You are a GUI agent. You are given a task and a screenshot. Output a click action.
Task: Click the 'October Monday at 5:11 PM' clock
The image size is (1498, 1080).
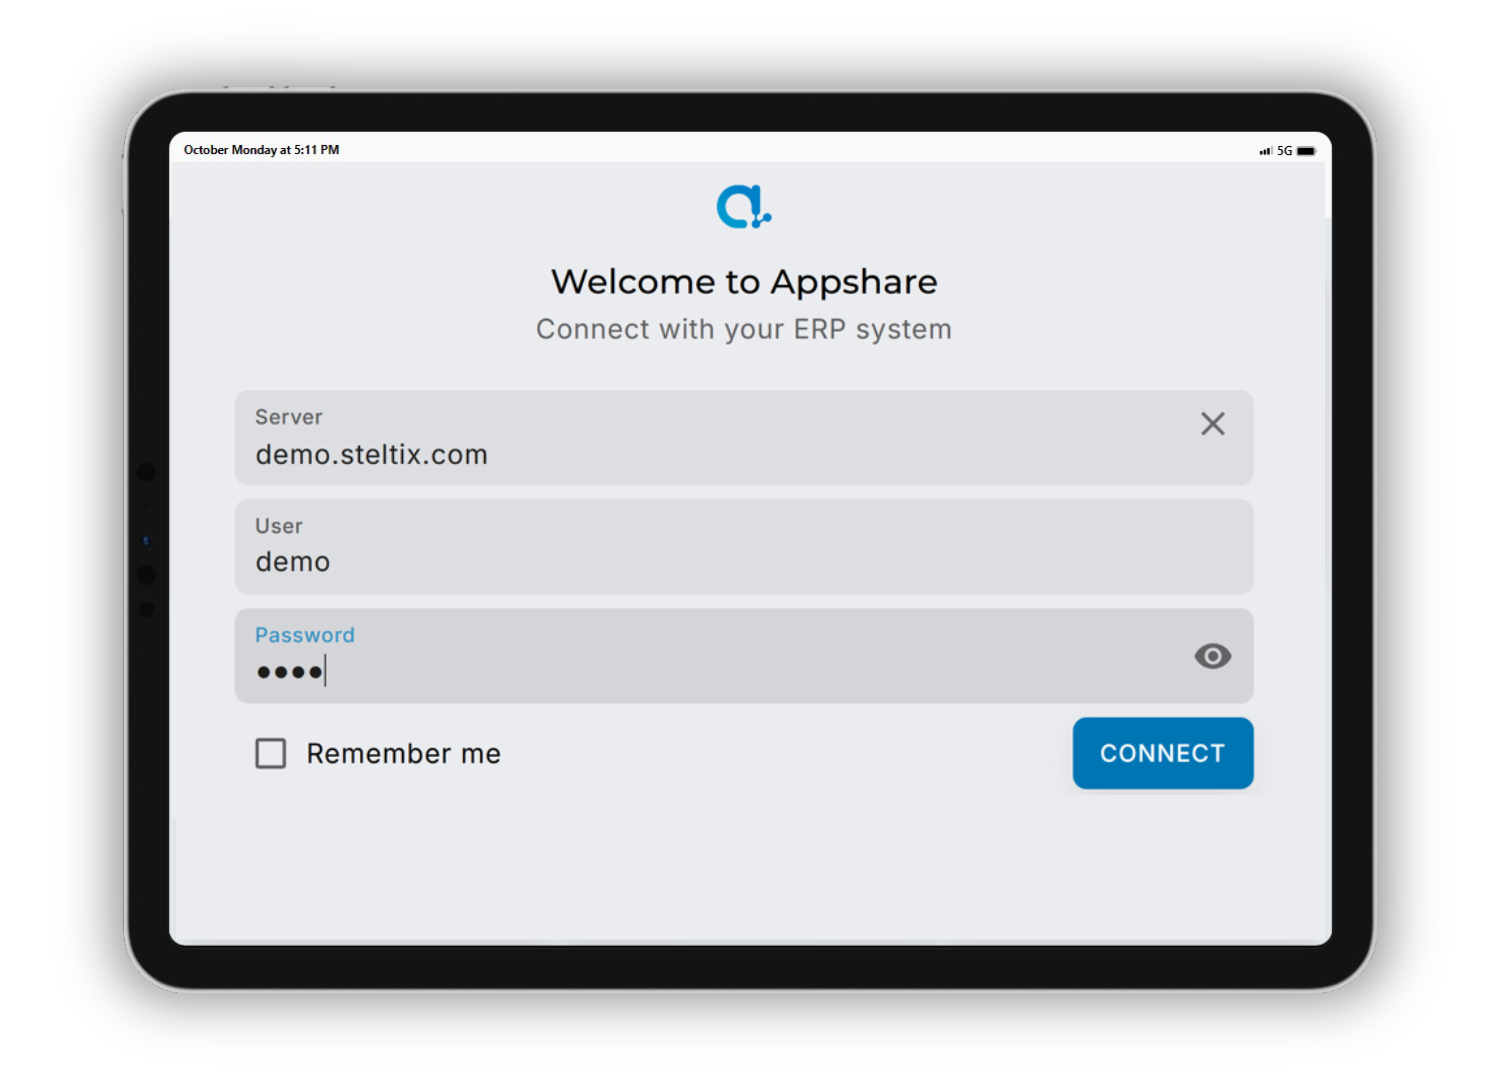point(262,150)
